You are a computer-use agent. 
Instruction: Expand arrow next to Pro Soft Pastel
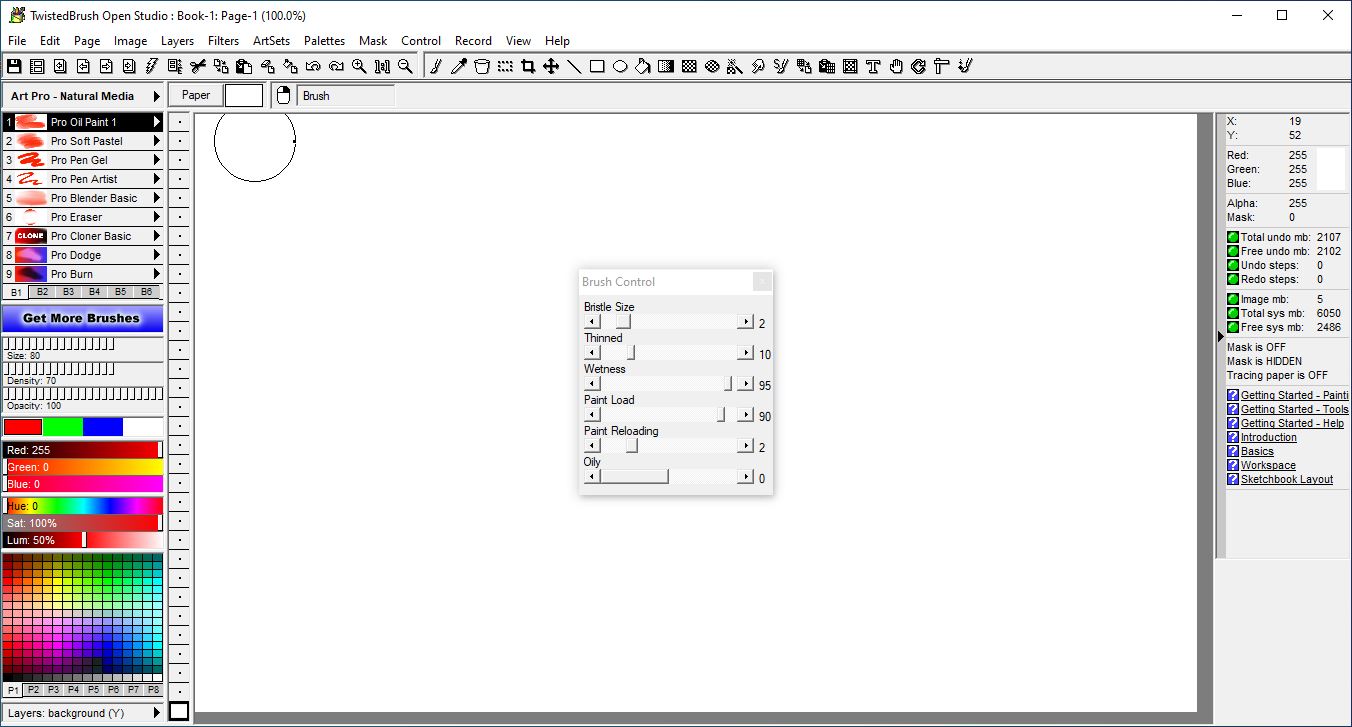coord(157,141)
